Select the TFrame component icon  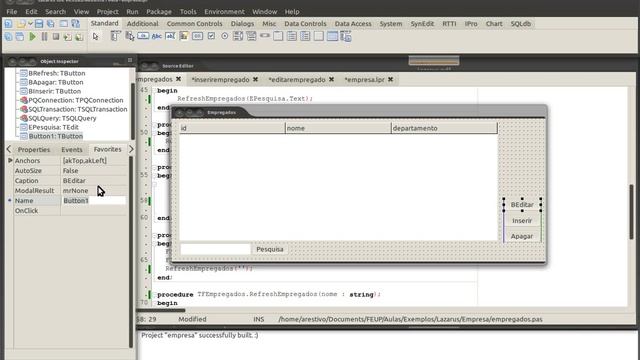tap(332, 36)
